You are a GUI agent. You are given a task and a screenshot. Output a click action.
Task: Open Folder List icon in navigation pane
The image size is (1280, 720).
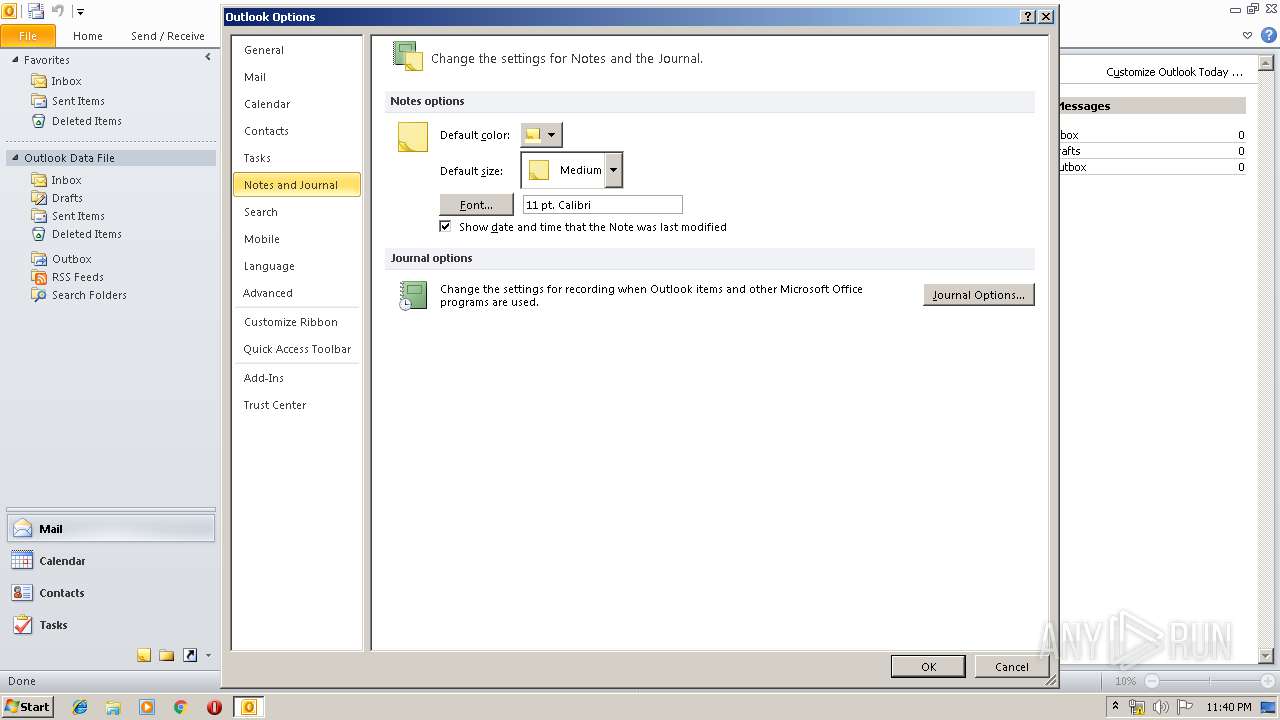point(166,655)
